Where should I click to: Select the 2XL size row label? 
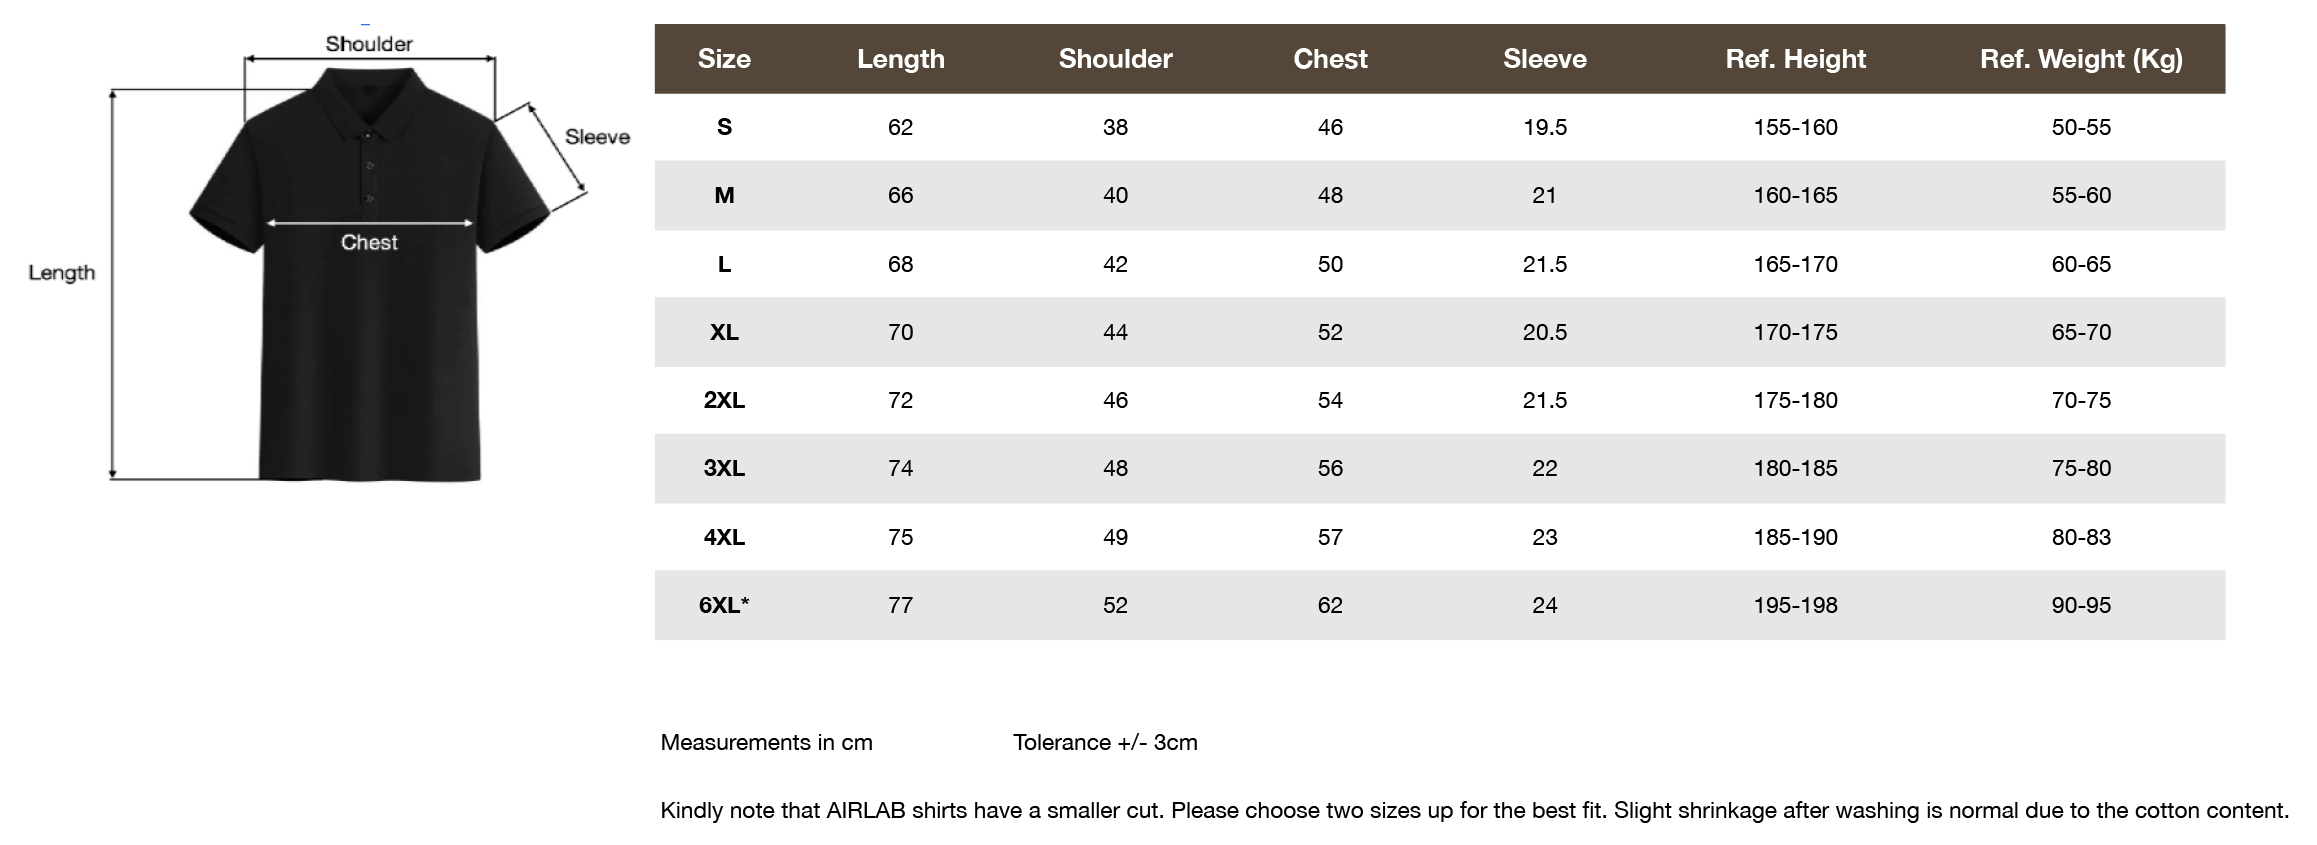[x=724, y=400]
